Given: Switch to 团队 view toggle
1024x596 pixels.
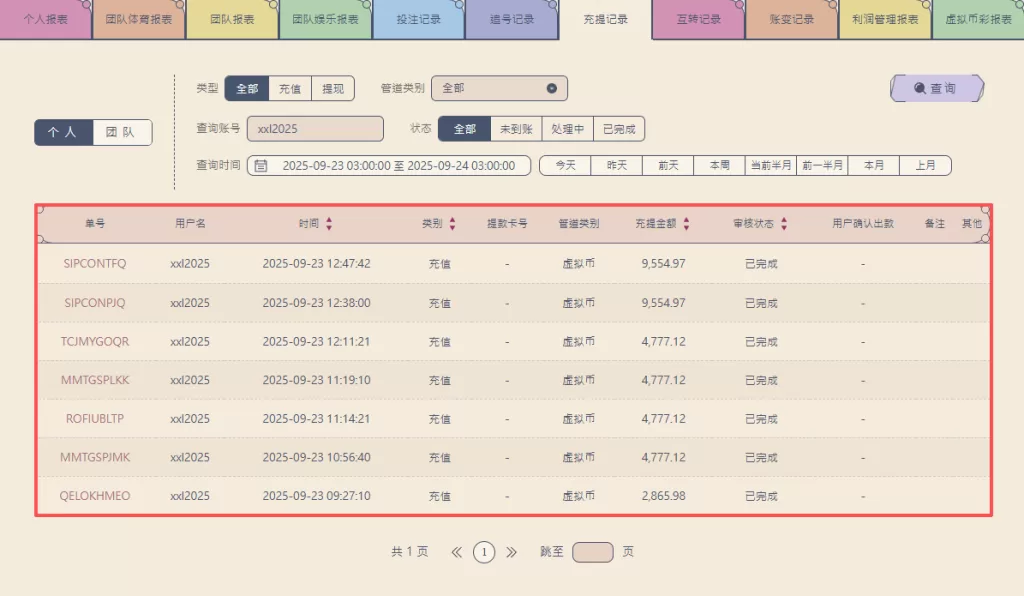Looking at the screenshot, I should 122,132.
